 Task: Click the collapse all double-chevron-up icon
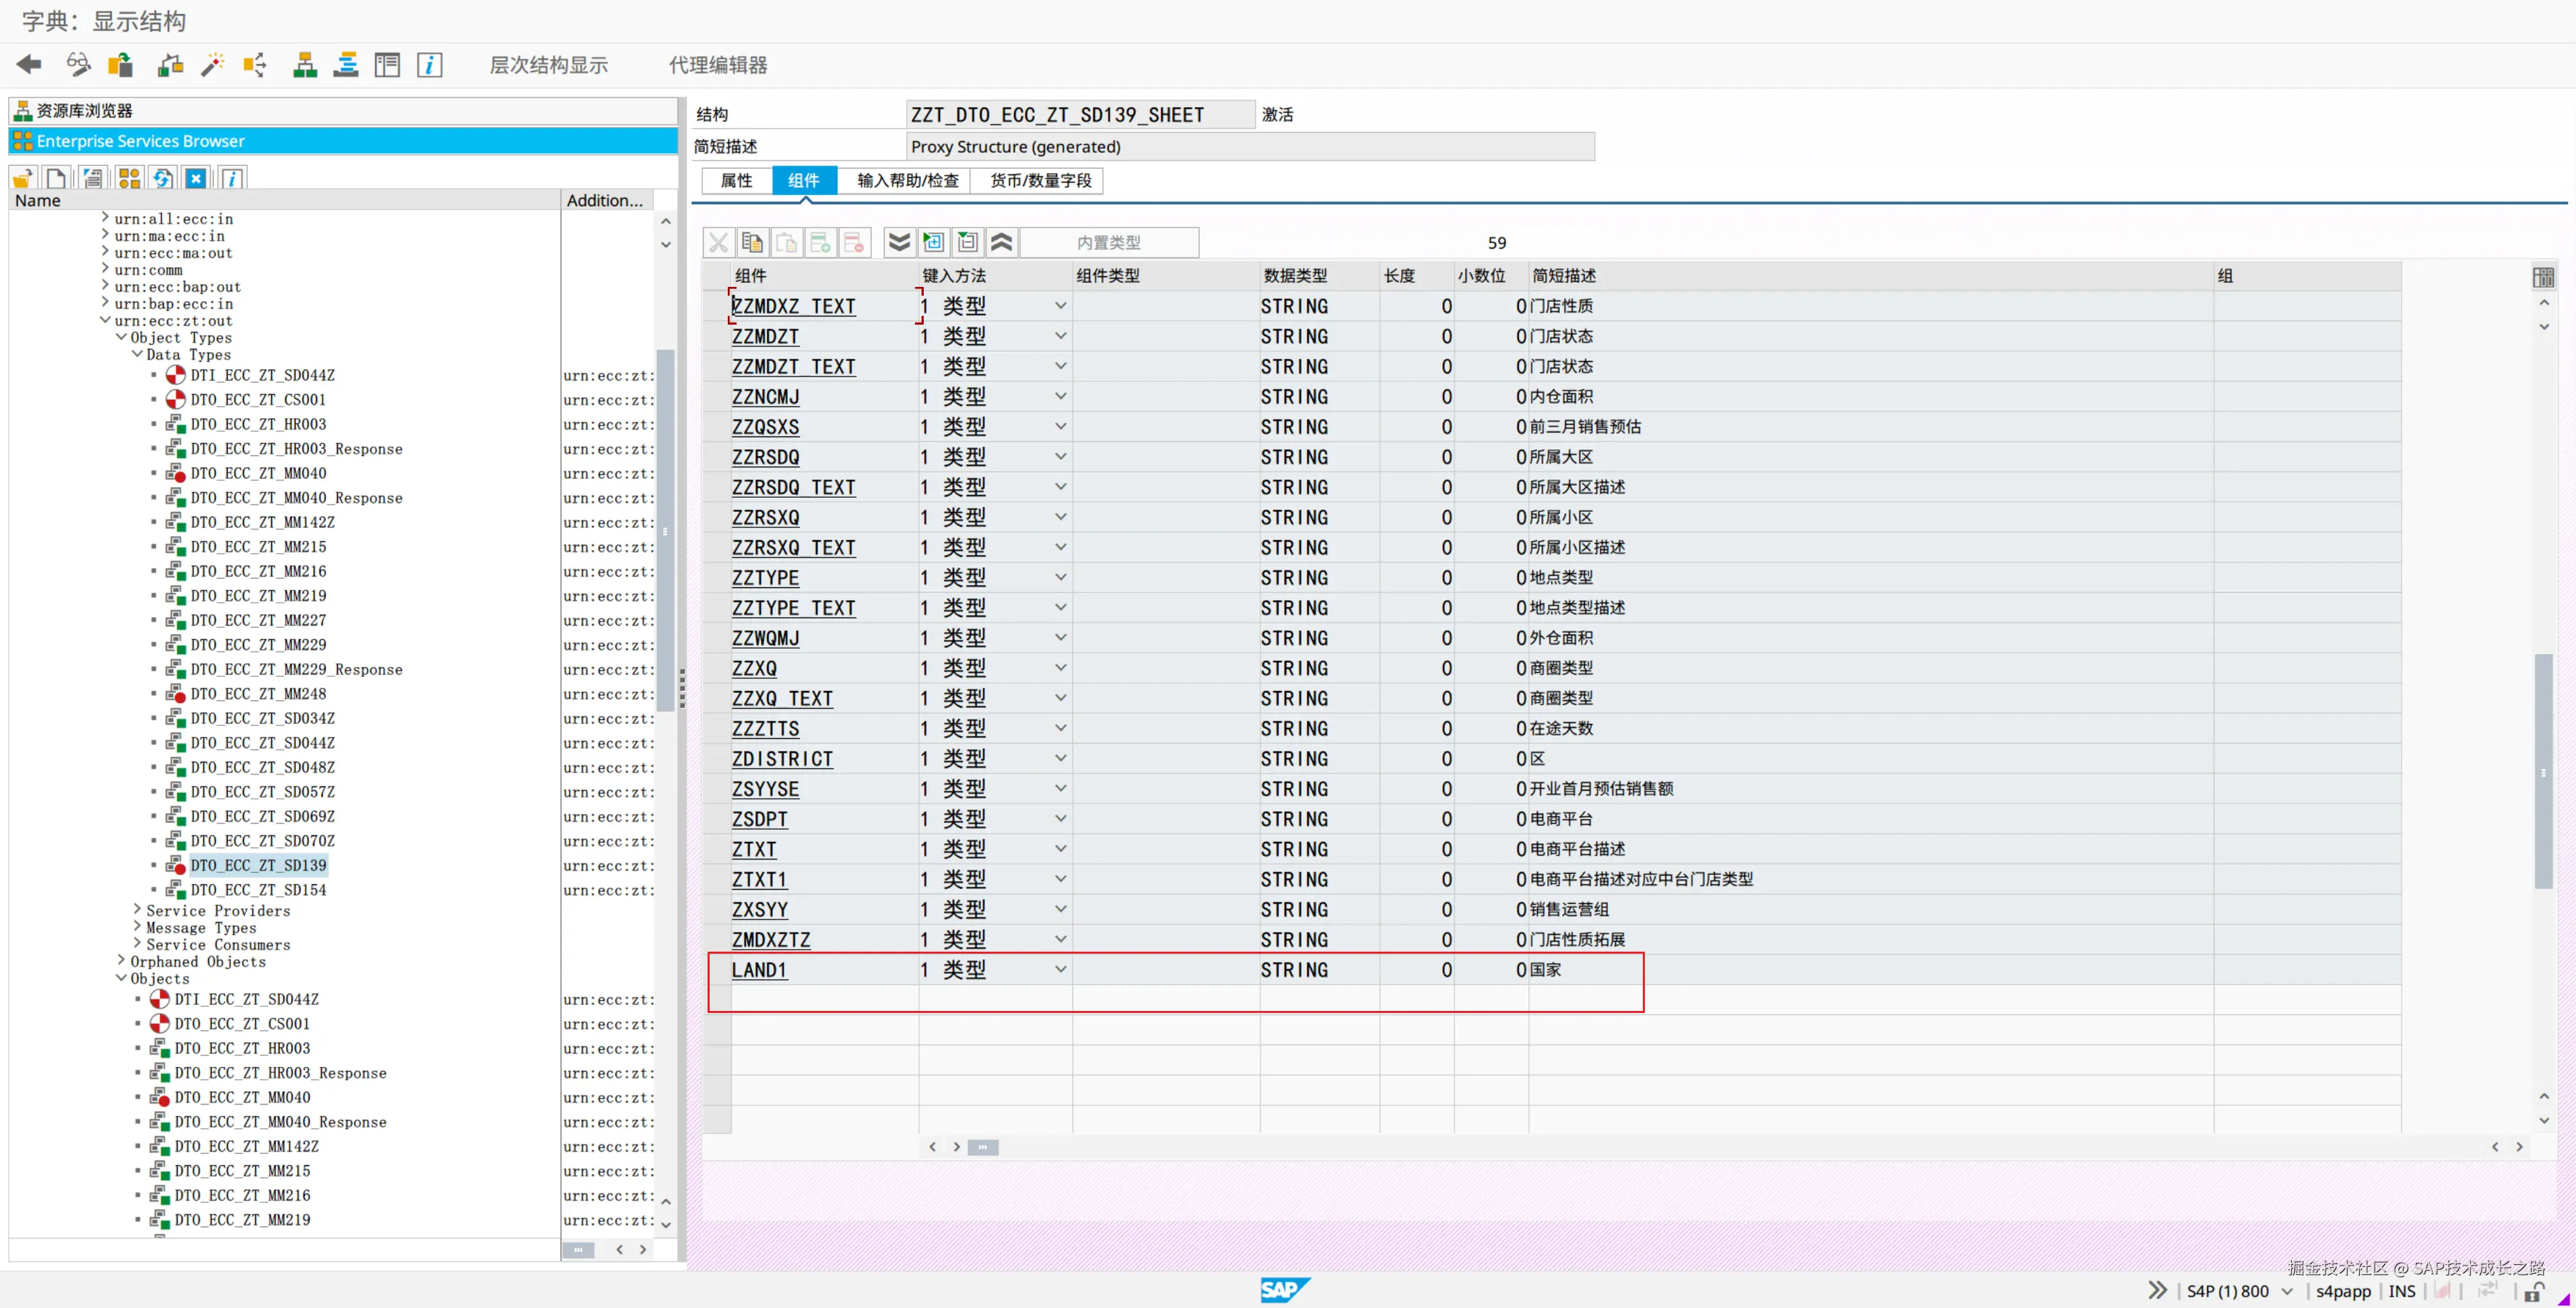1001,242
